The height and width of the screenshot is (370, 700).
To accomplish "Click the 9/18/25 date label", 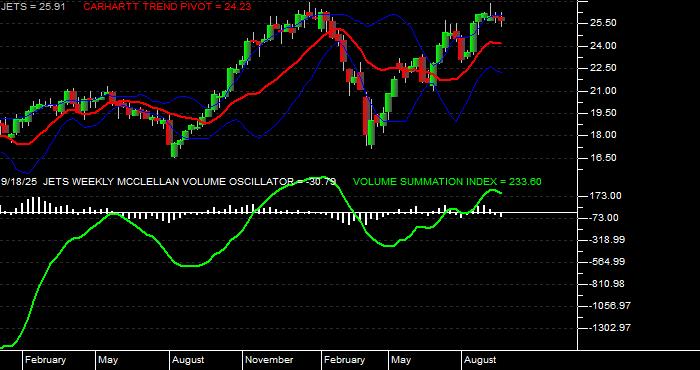I will coord(19,182).
